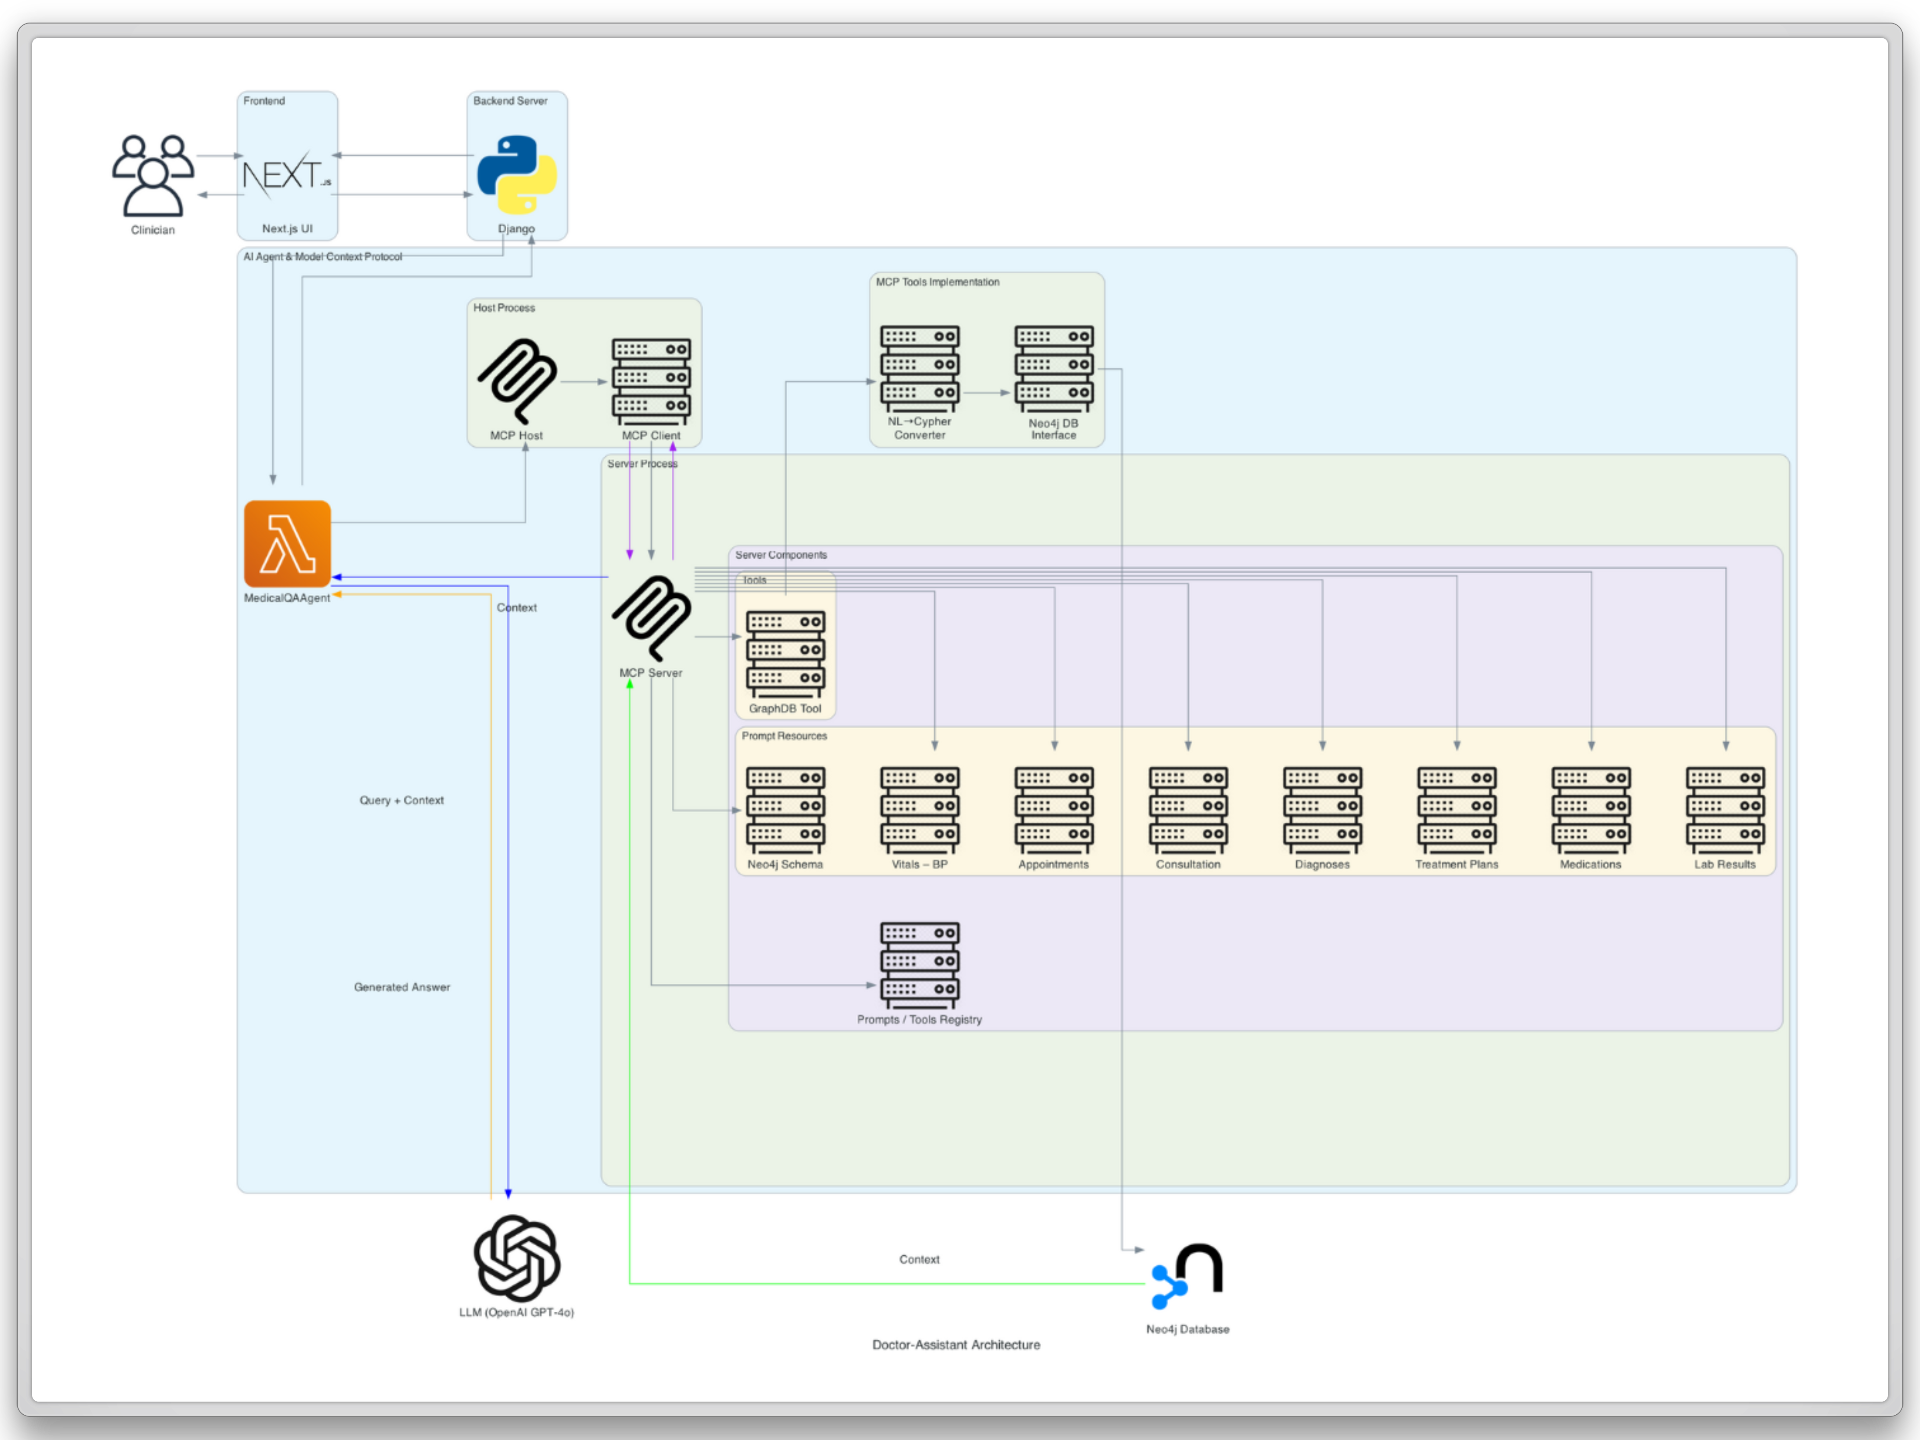
Task: Click the Diagnoses server icon
Action: pyautogui.click(x=1322, y=810)
